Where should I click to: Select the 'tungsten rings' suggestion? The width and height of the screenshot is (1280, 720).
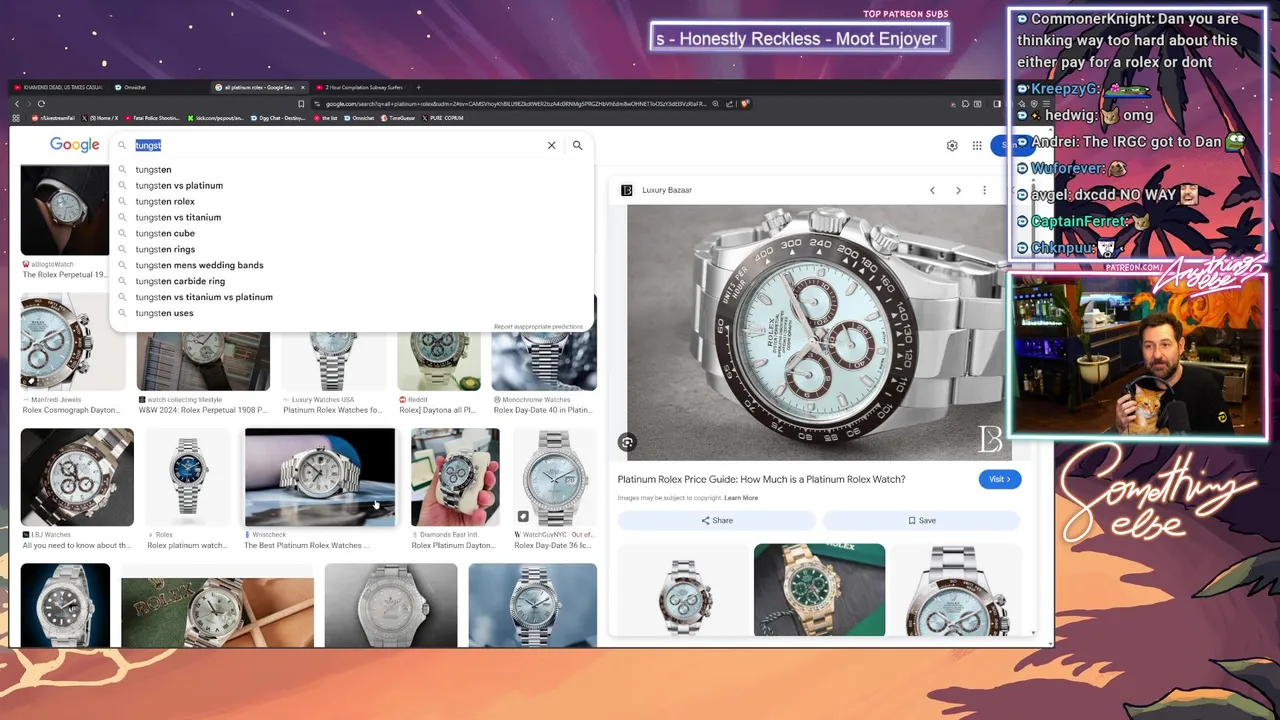(x=351, y=249)
